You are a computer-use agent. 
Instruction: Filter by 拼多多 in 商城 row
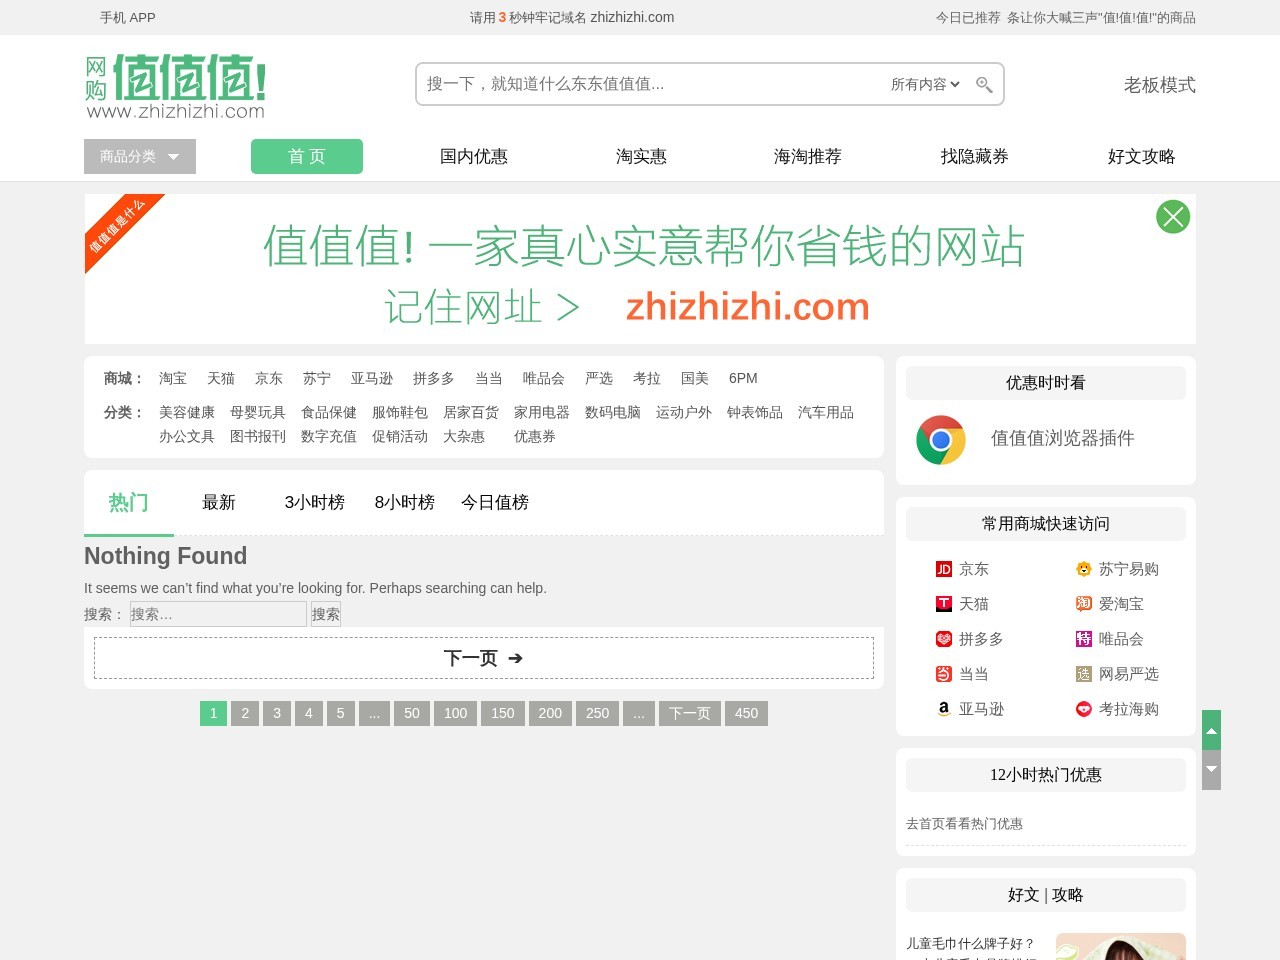click(434, 378)
